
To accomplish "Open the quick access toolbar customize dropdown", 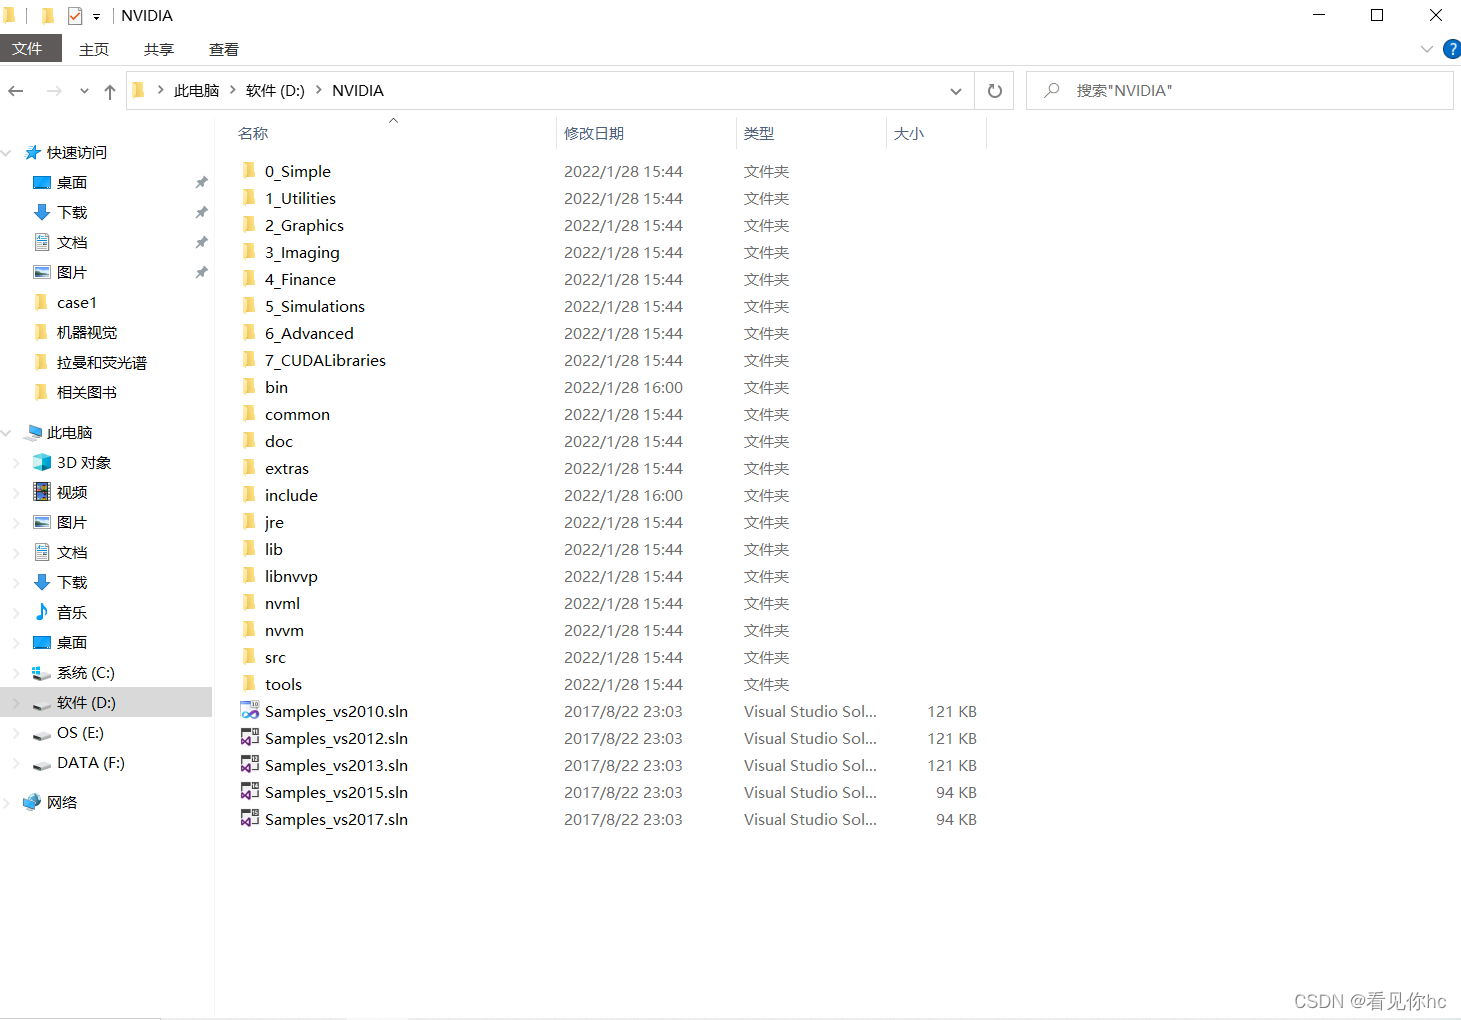I will [96, 16].
